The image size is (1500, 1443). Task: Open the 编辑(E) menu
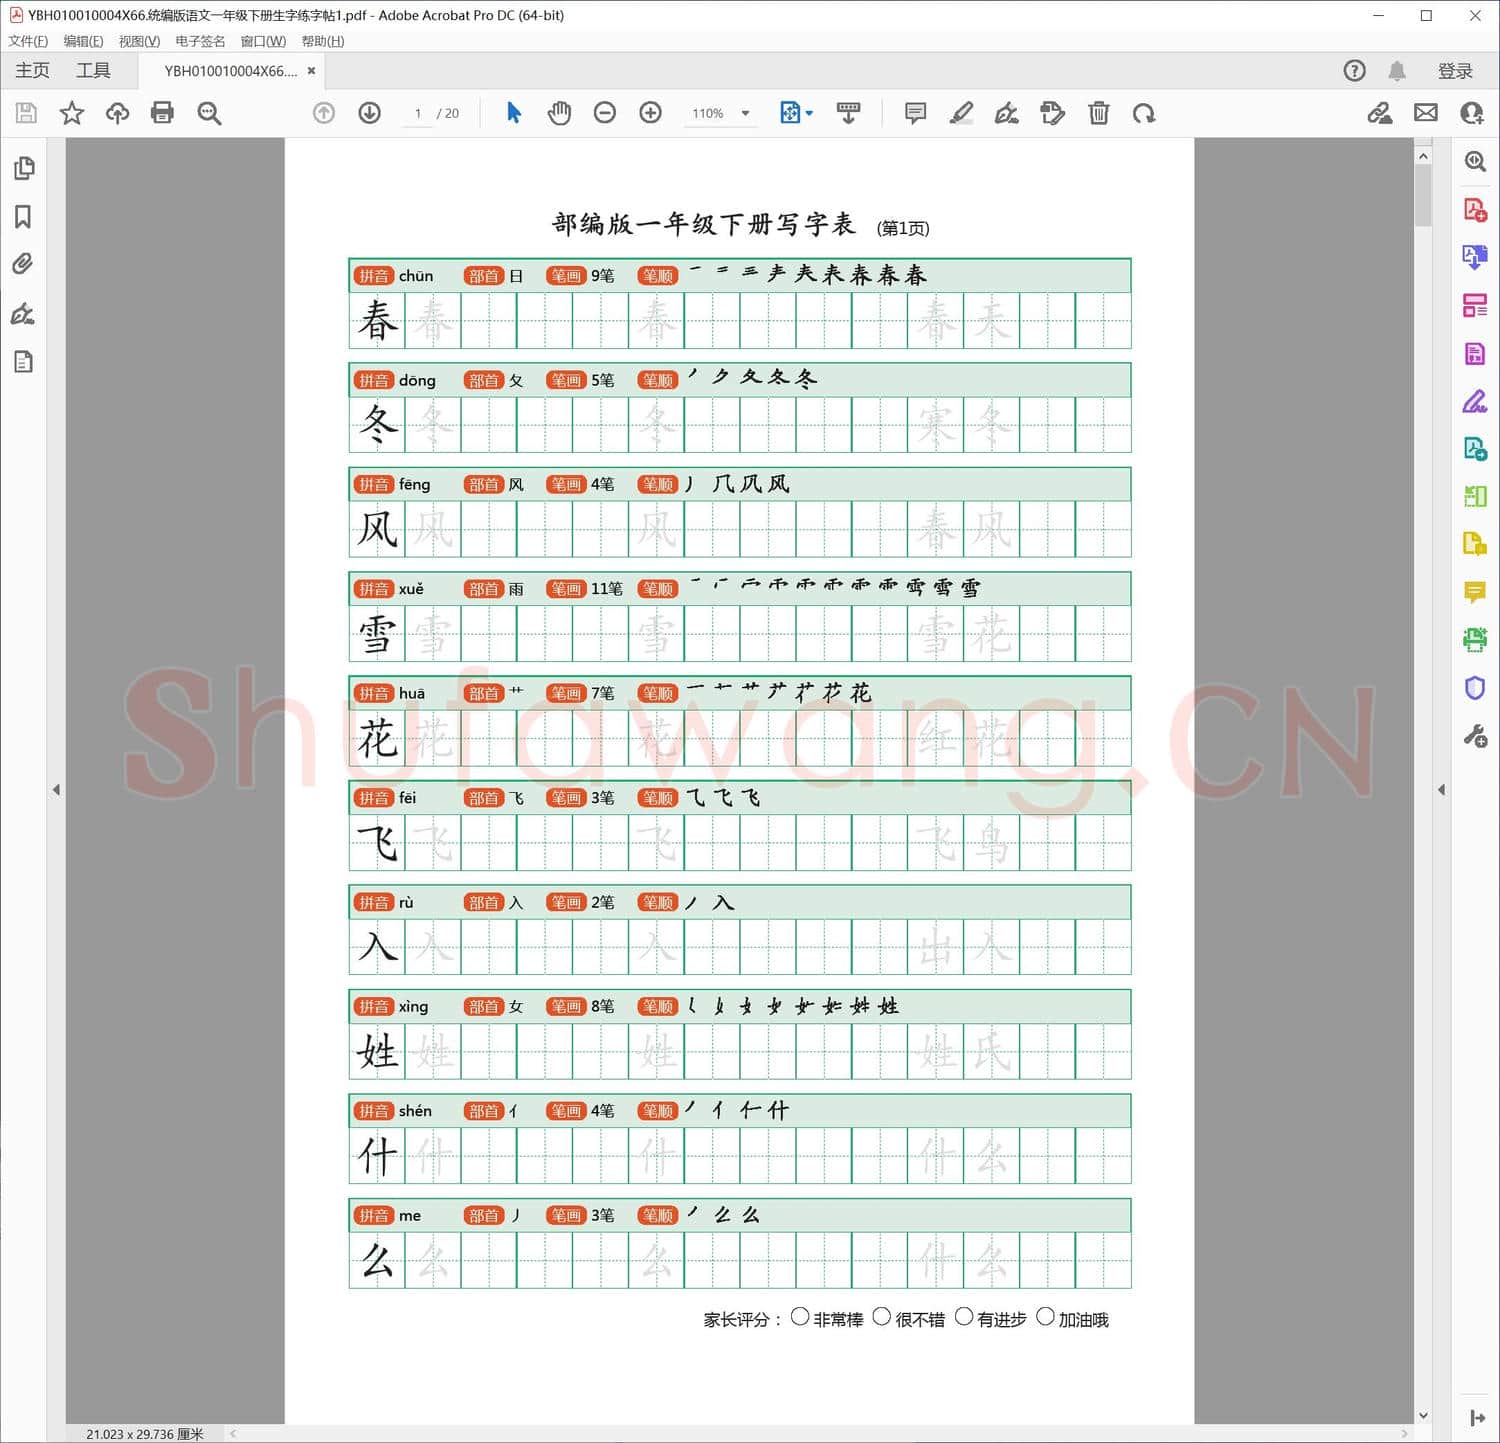point(83,41)
